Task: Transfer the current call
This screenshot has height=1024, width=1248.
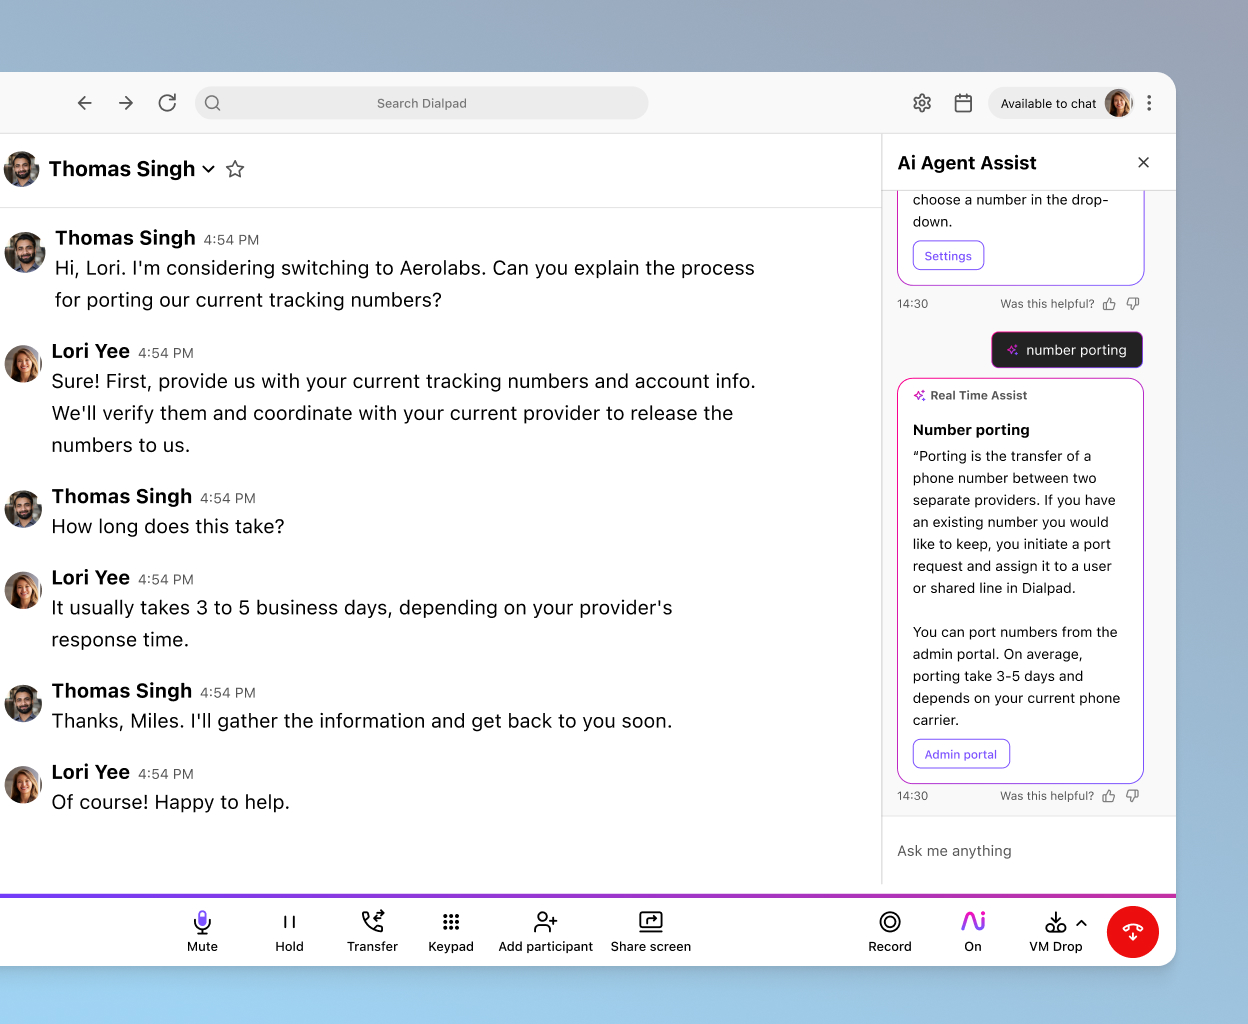Action: click(372, 931)
